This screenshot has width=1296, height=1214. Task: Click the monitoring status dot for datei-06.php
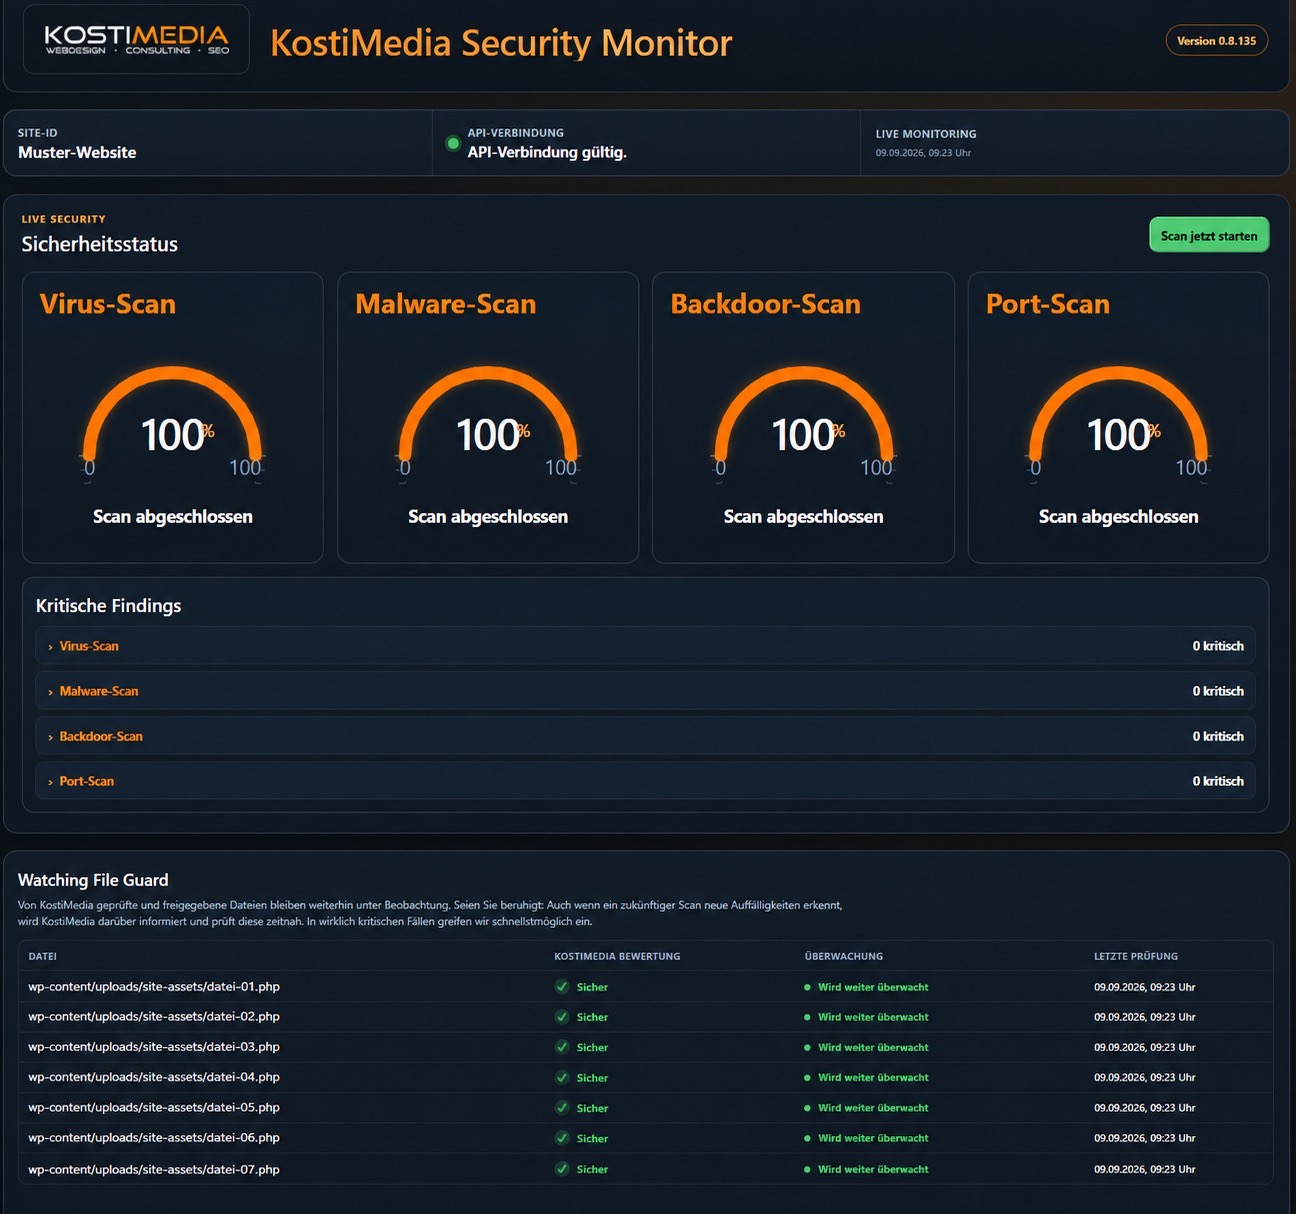coord(807,1138)
